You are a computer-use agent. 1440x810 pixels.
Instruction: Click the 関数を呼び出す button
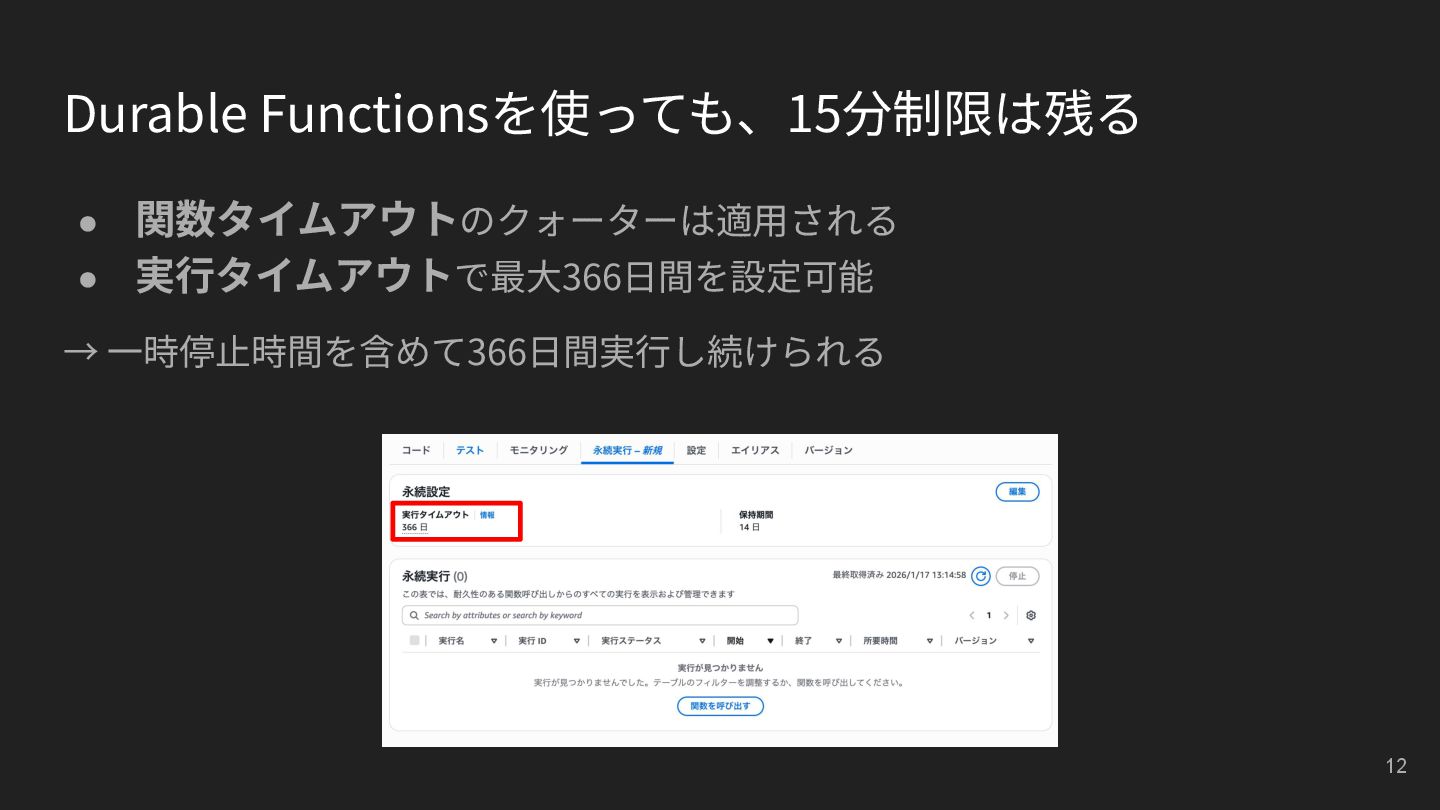coord(720,706)
